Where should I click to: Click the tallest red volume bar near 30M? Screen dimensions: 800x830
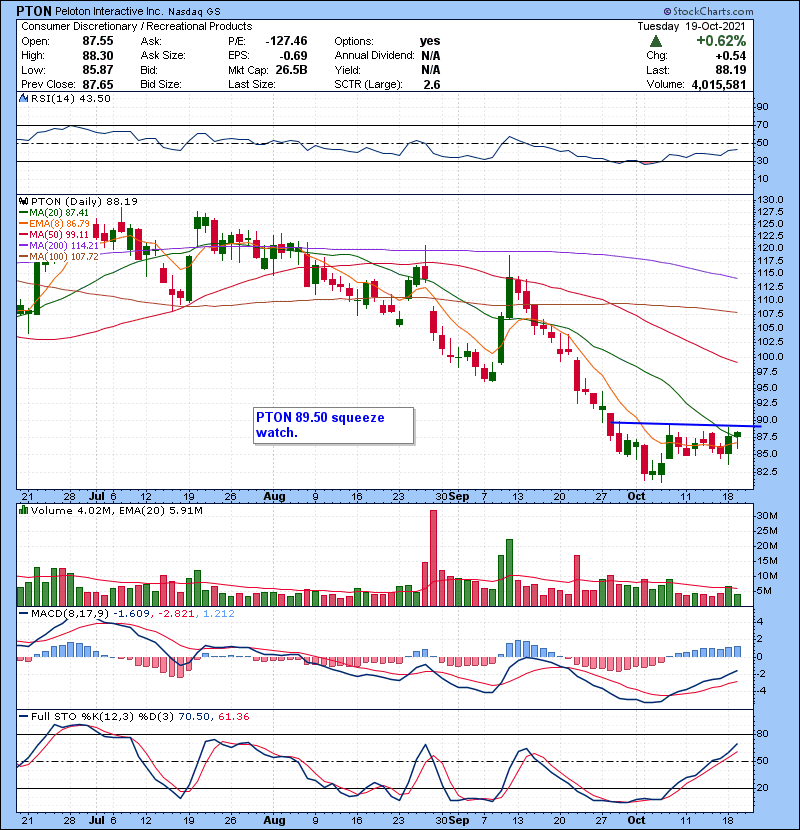[x=434, y=558]
